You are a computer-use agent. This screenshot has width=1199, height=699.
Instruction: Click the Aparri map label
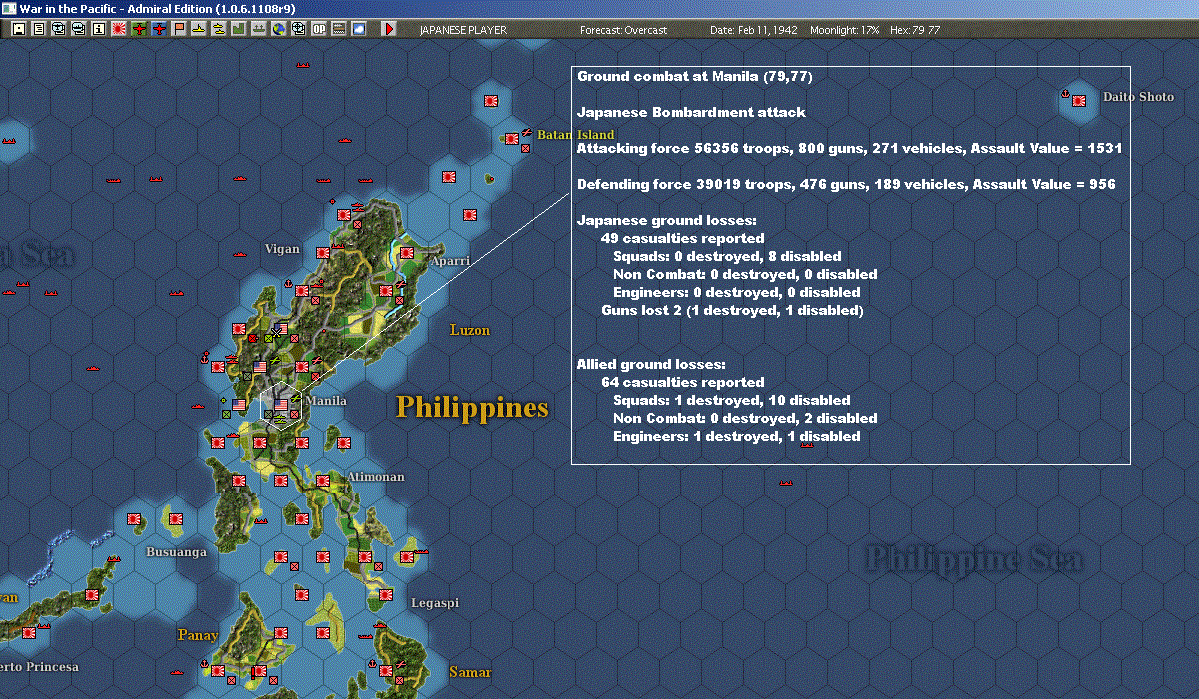click(450, 261)
